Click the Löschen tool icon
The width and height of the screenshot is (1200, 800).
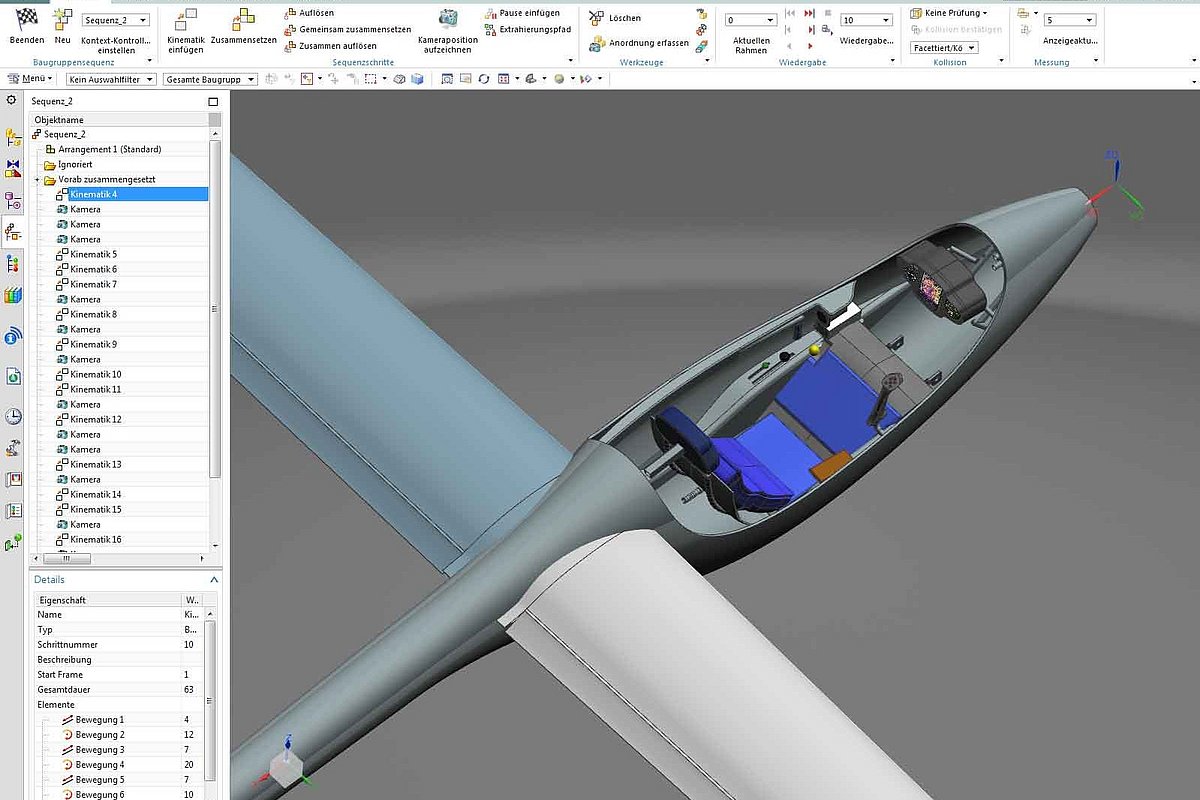coord(597,18)
